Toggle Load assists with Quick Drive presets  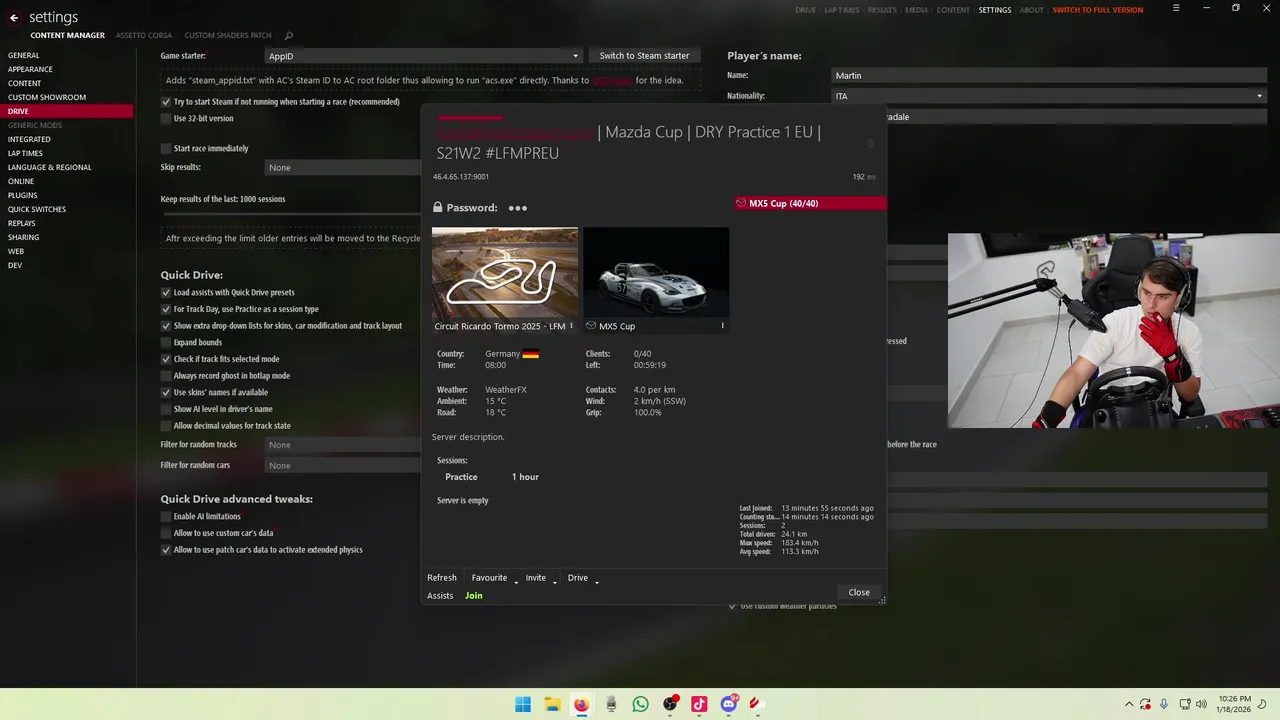pos(166,293)
